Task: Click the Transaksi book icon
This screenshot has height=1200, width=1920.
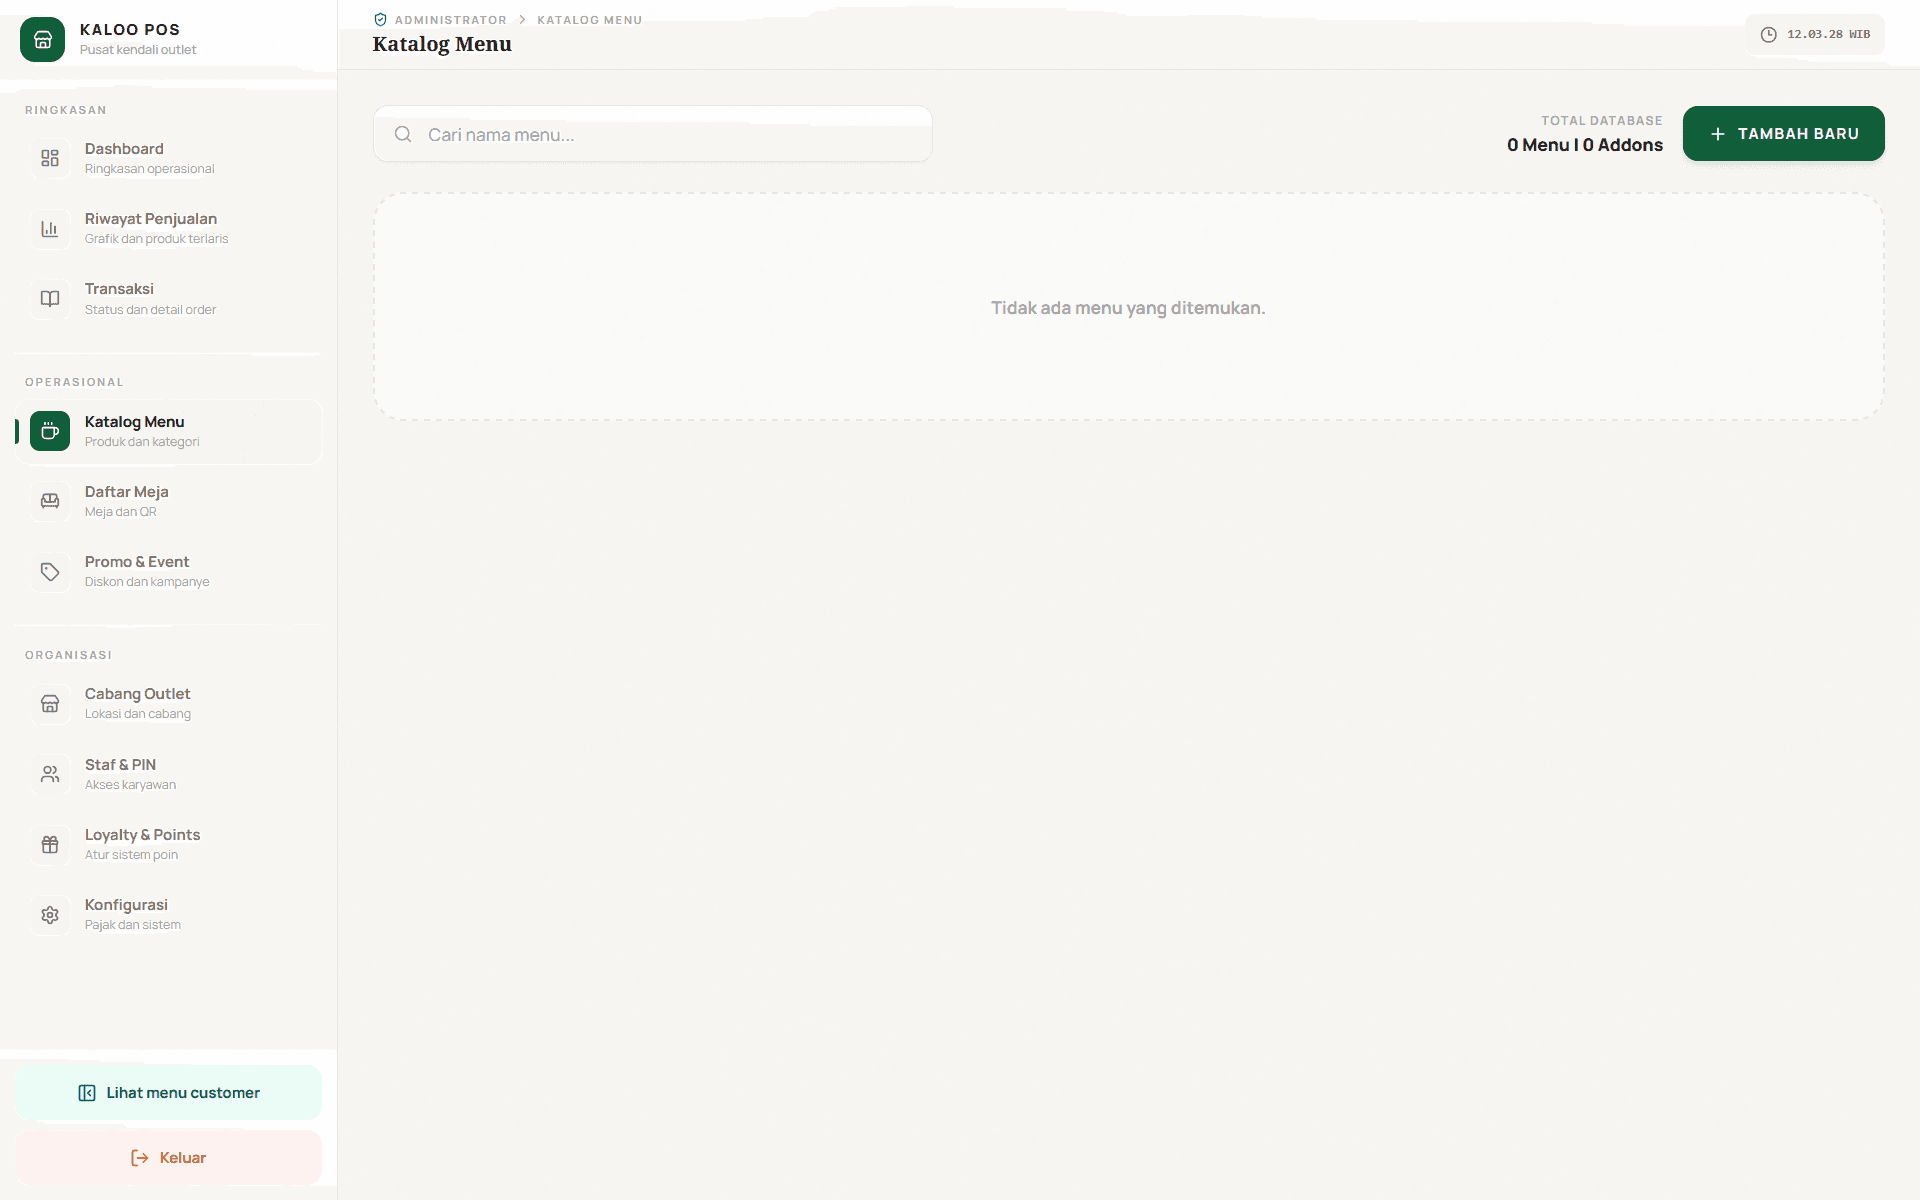Action: point(50,298)
